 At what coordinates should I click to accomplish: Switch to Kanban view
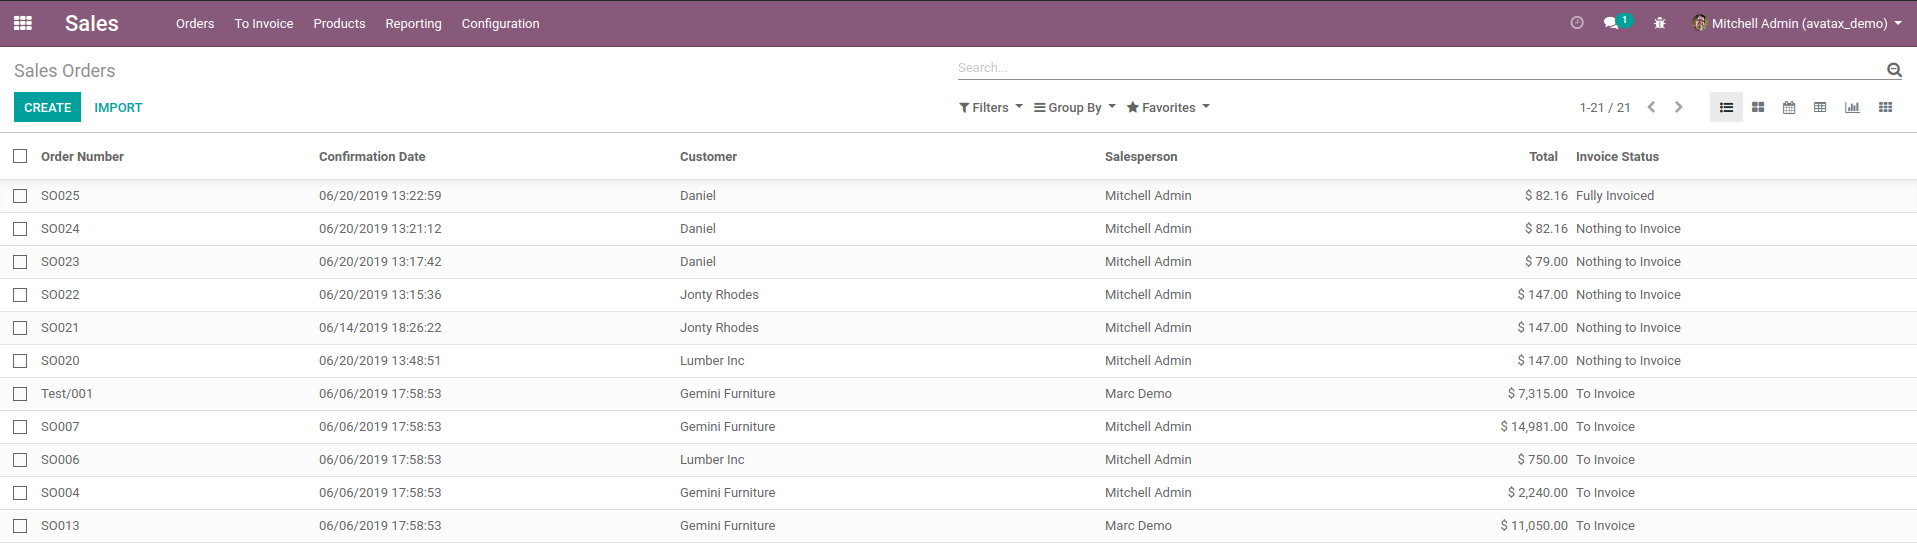[1758, 108]
